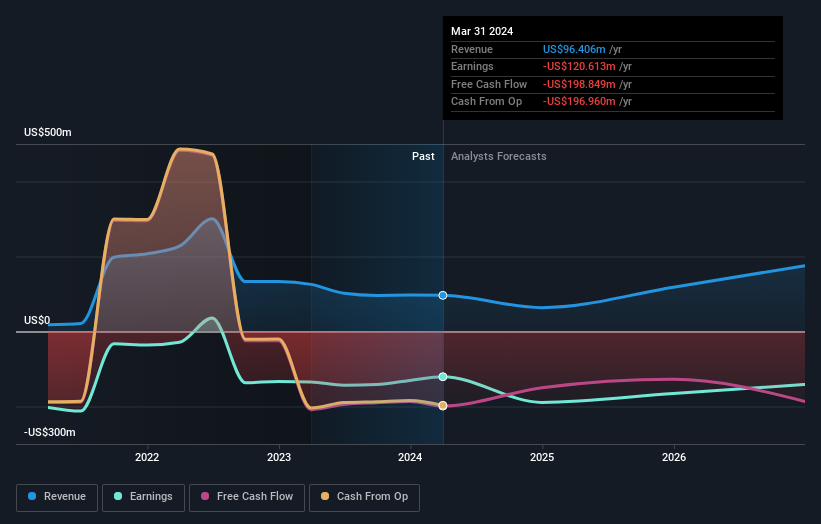Viewport: 821px width, 524px height.
Task: Click the Mar 31 2024 tooltip date
Action: (x=482, y=31)
